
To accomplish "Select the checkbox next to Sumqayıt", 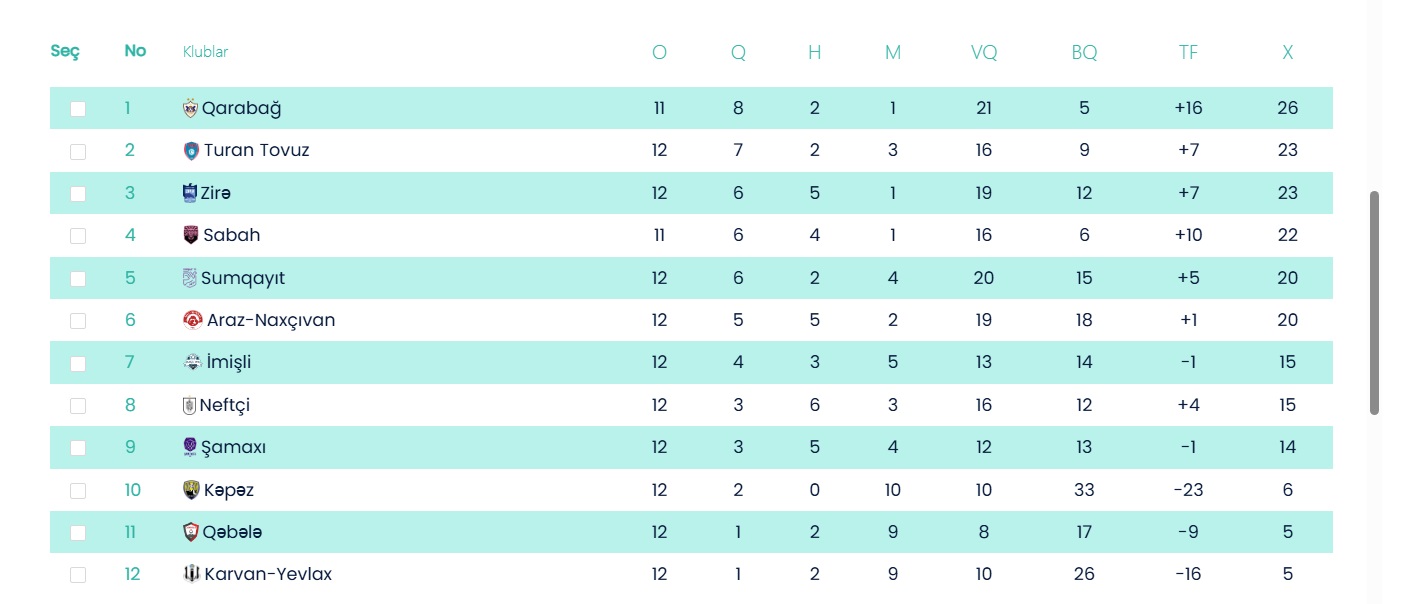I will point(78,279).
